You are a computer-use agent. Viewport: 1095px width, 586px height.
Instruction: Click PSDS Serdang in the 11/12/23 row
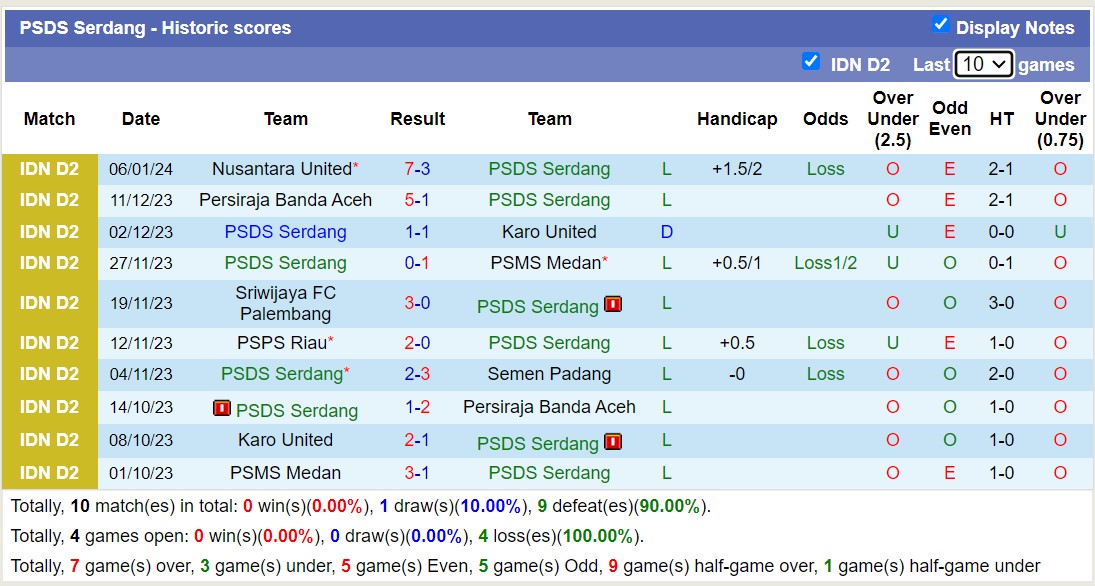[549, 199]
